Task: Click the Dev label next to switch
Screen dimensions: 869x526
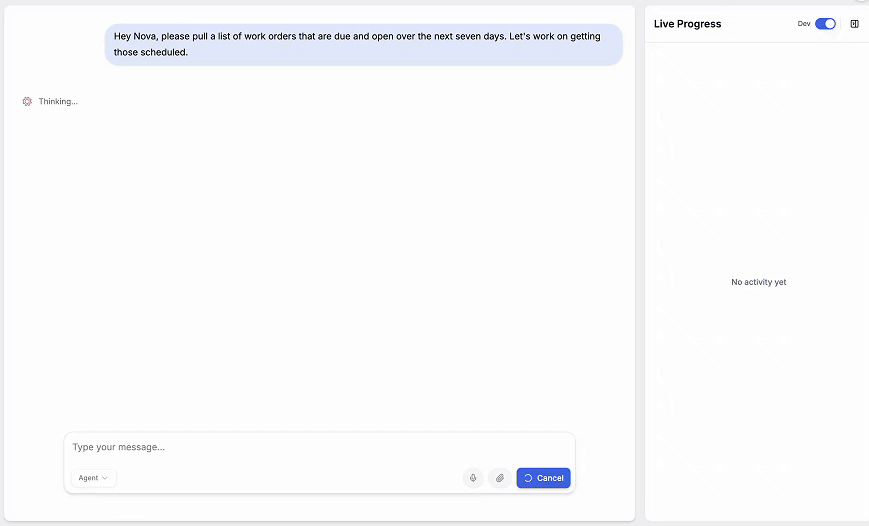Action: click(x=804, y=24)
